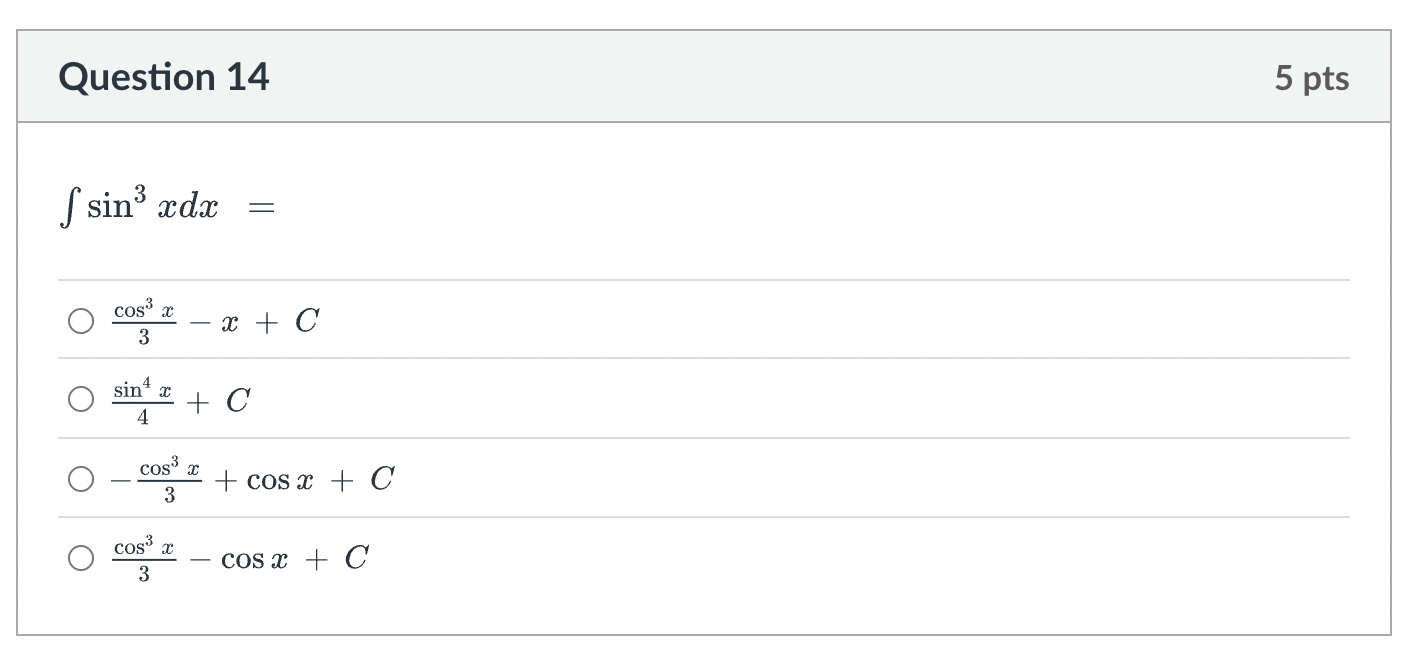Screen dimensions: 1406x646
Task: Click the denominator 4 in sin⁴x option
Action: point(143,418)
